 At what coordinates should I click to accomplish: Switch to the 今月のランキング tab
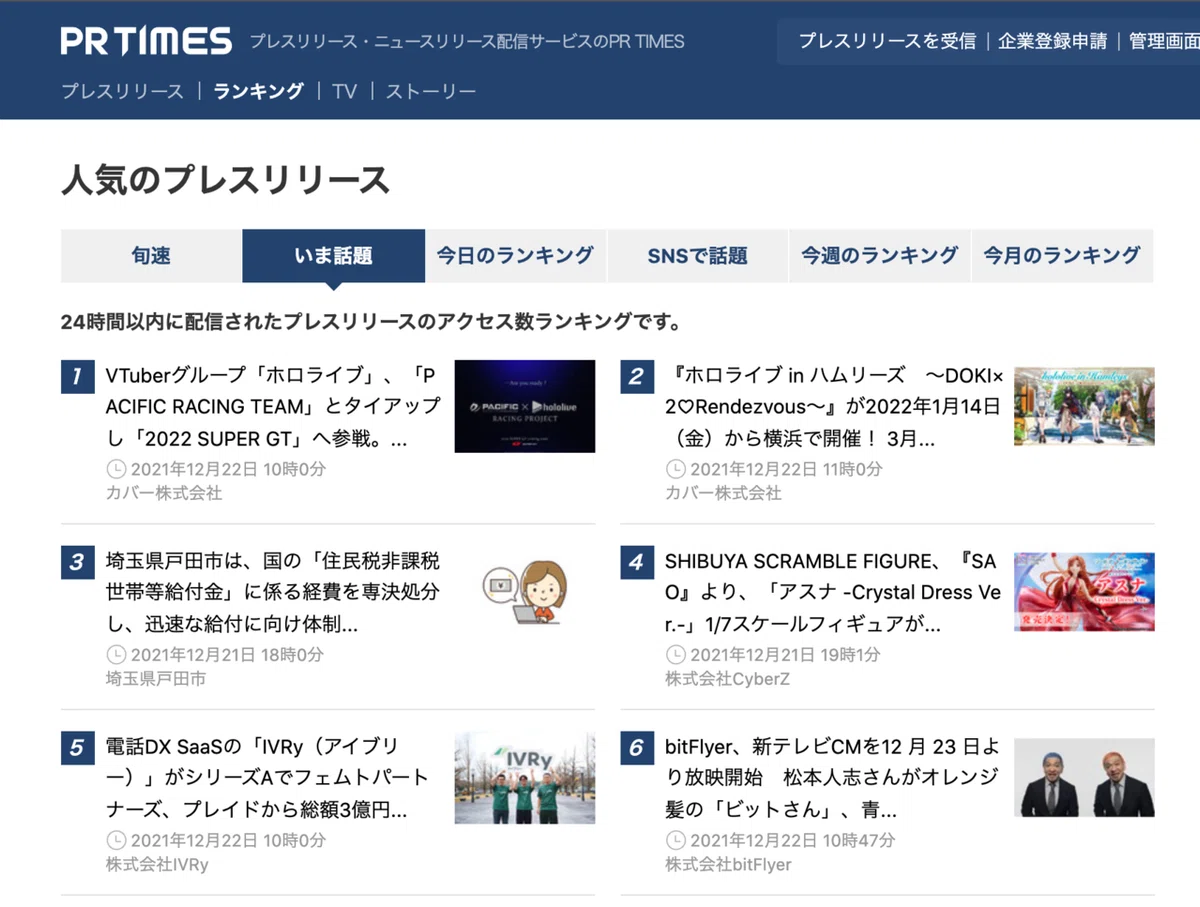click(x=1061, y=256)
